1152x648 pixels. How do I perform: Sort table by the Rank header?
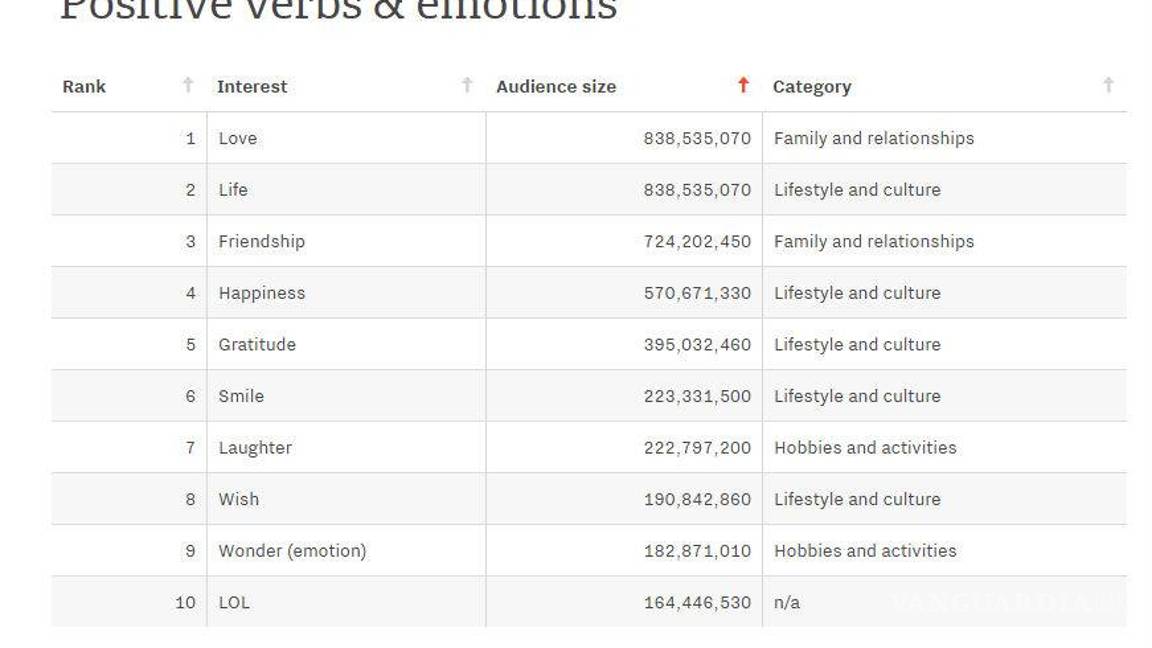[x=84, y=87]
